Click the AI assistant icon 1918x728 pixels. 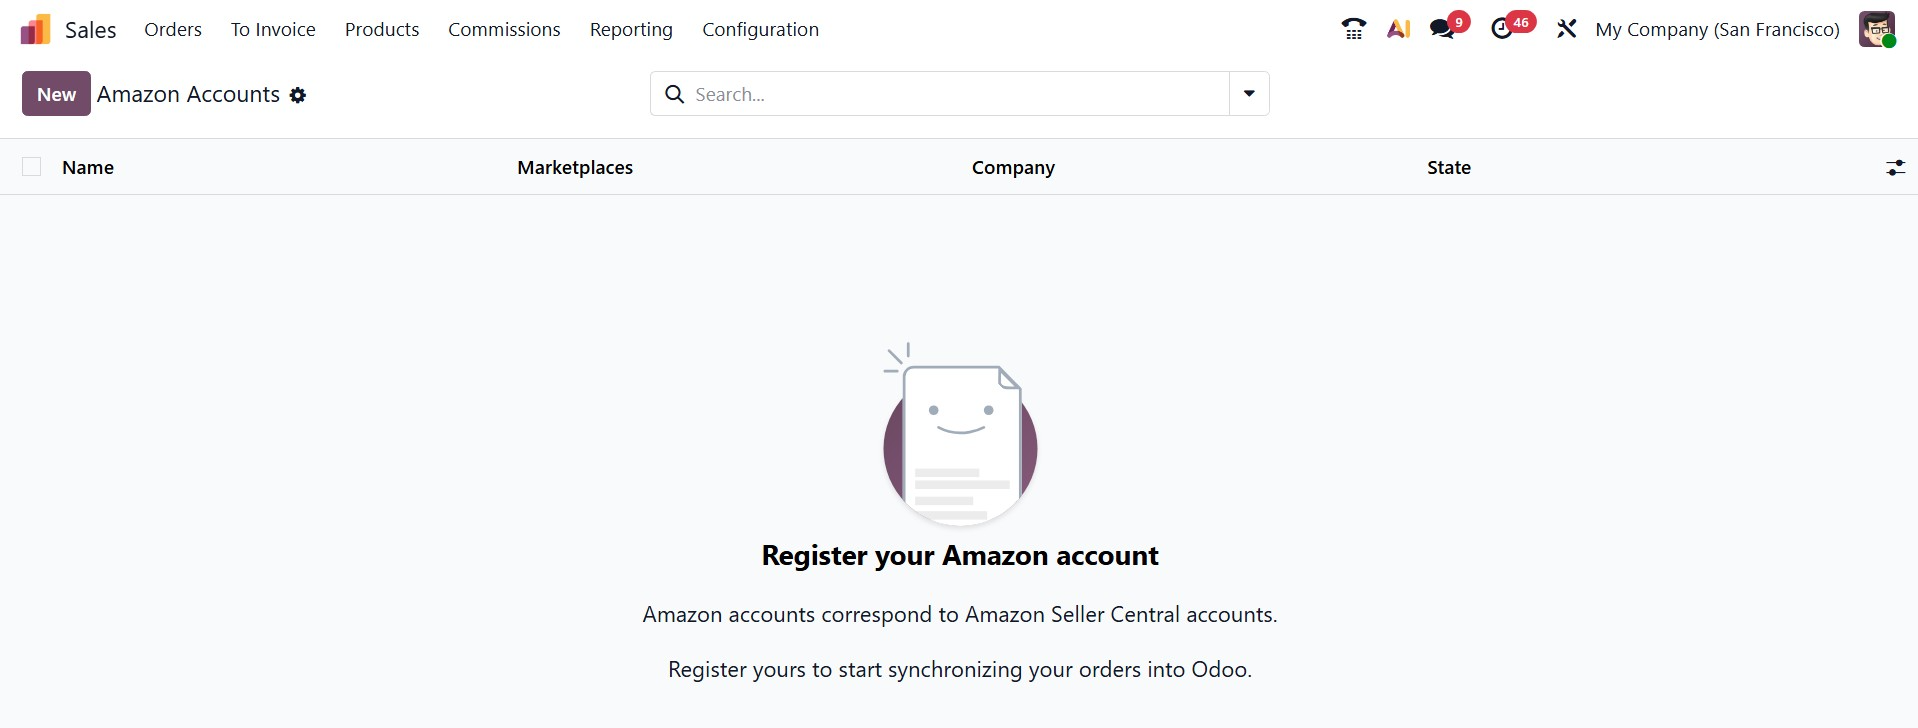click(x=1399, y=29)
